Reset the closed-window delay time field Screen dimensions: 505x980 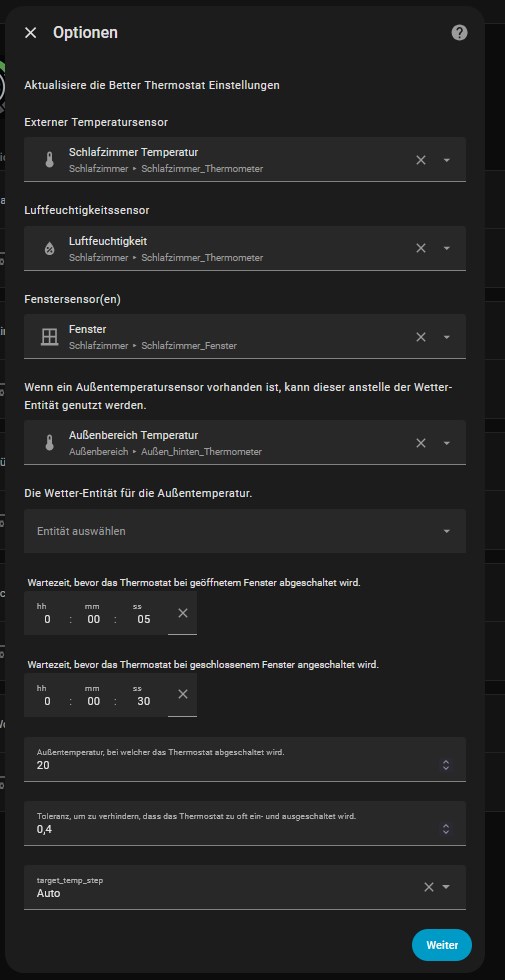pos(182,694)
